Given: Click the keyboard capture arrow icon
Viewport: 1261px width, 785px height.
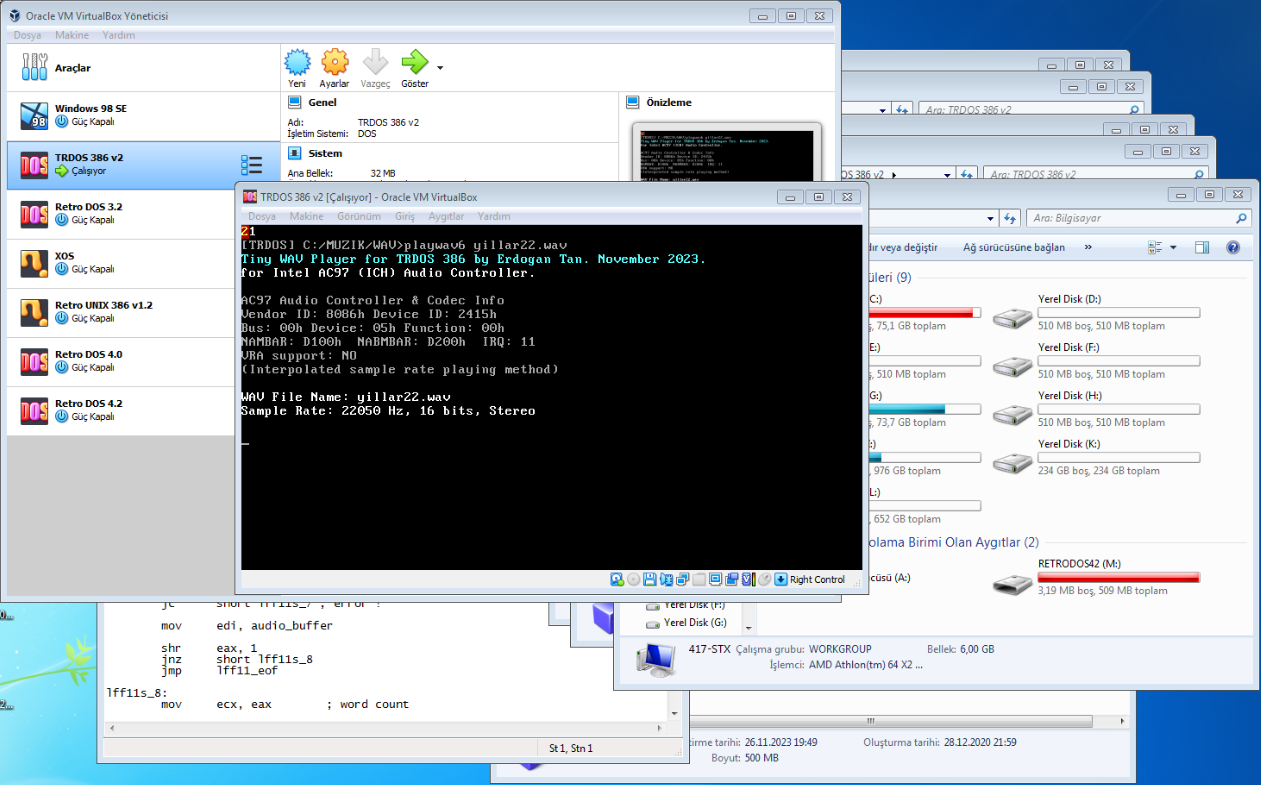Looking at the screenshot, I should click(781, 579).
